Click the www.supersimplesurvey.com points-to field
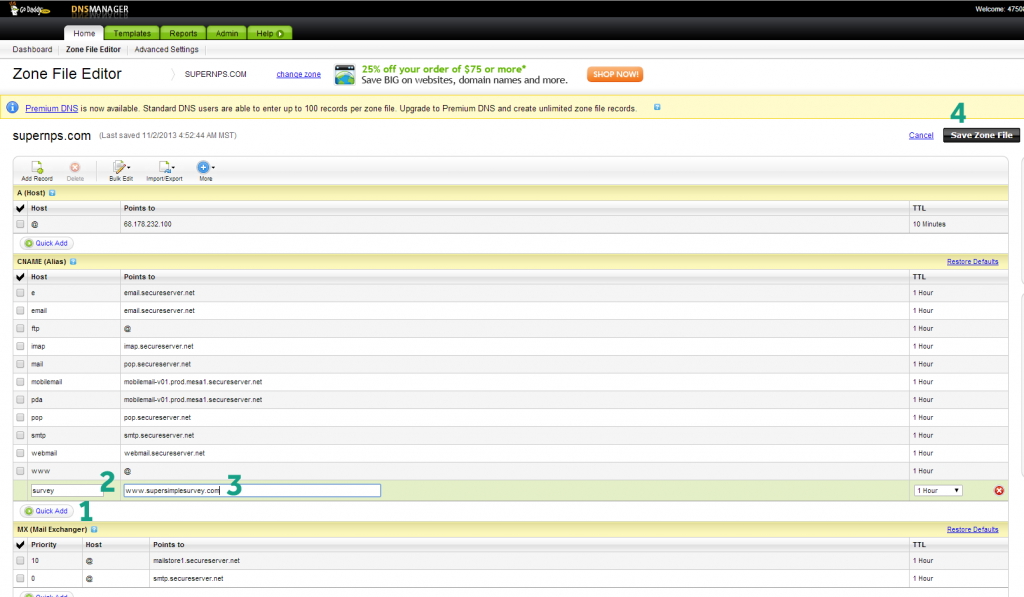Image resolution: width=1024 pixels, height=597 pixels. (x=252, y=491)
